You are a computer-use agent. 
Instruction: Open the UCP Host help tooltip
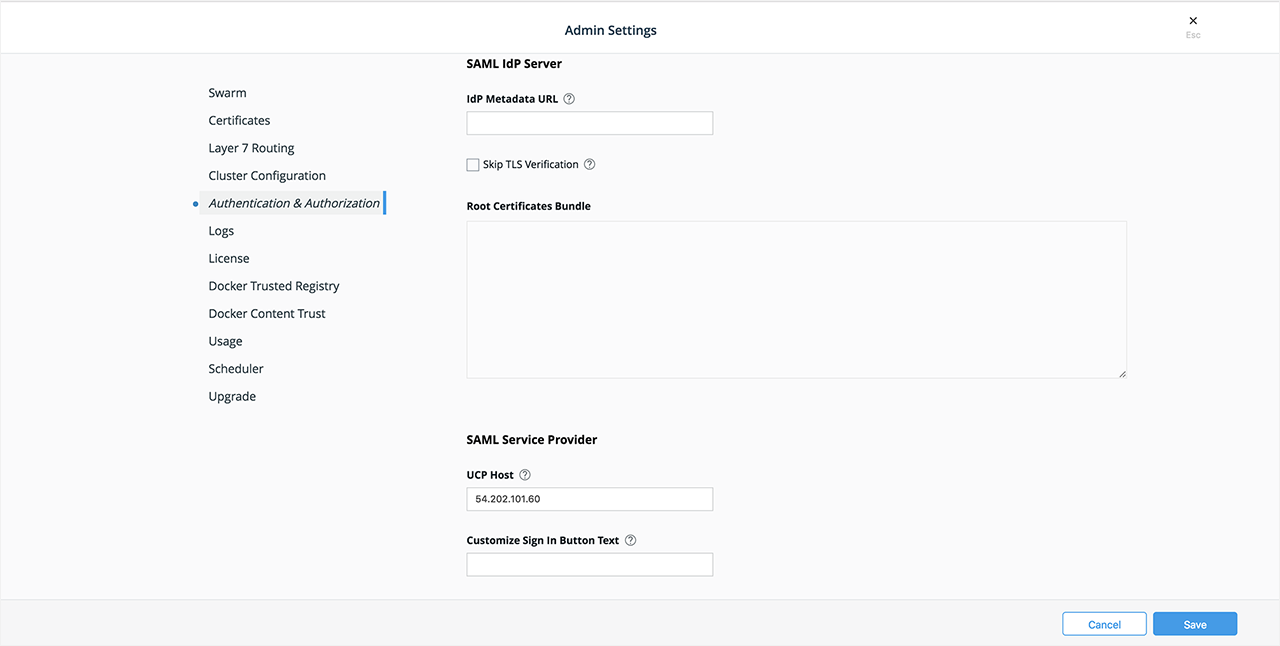coord(524,474)
